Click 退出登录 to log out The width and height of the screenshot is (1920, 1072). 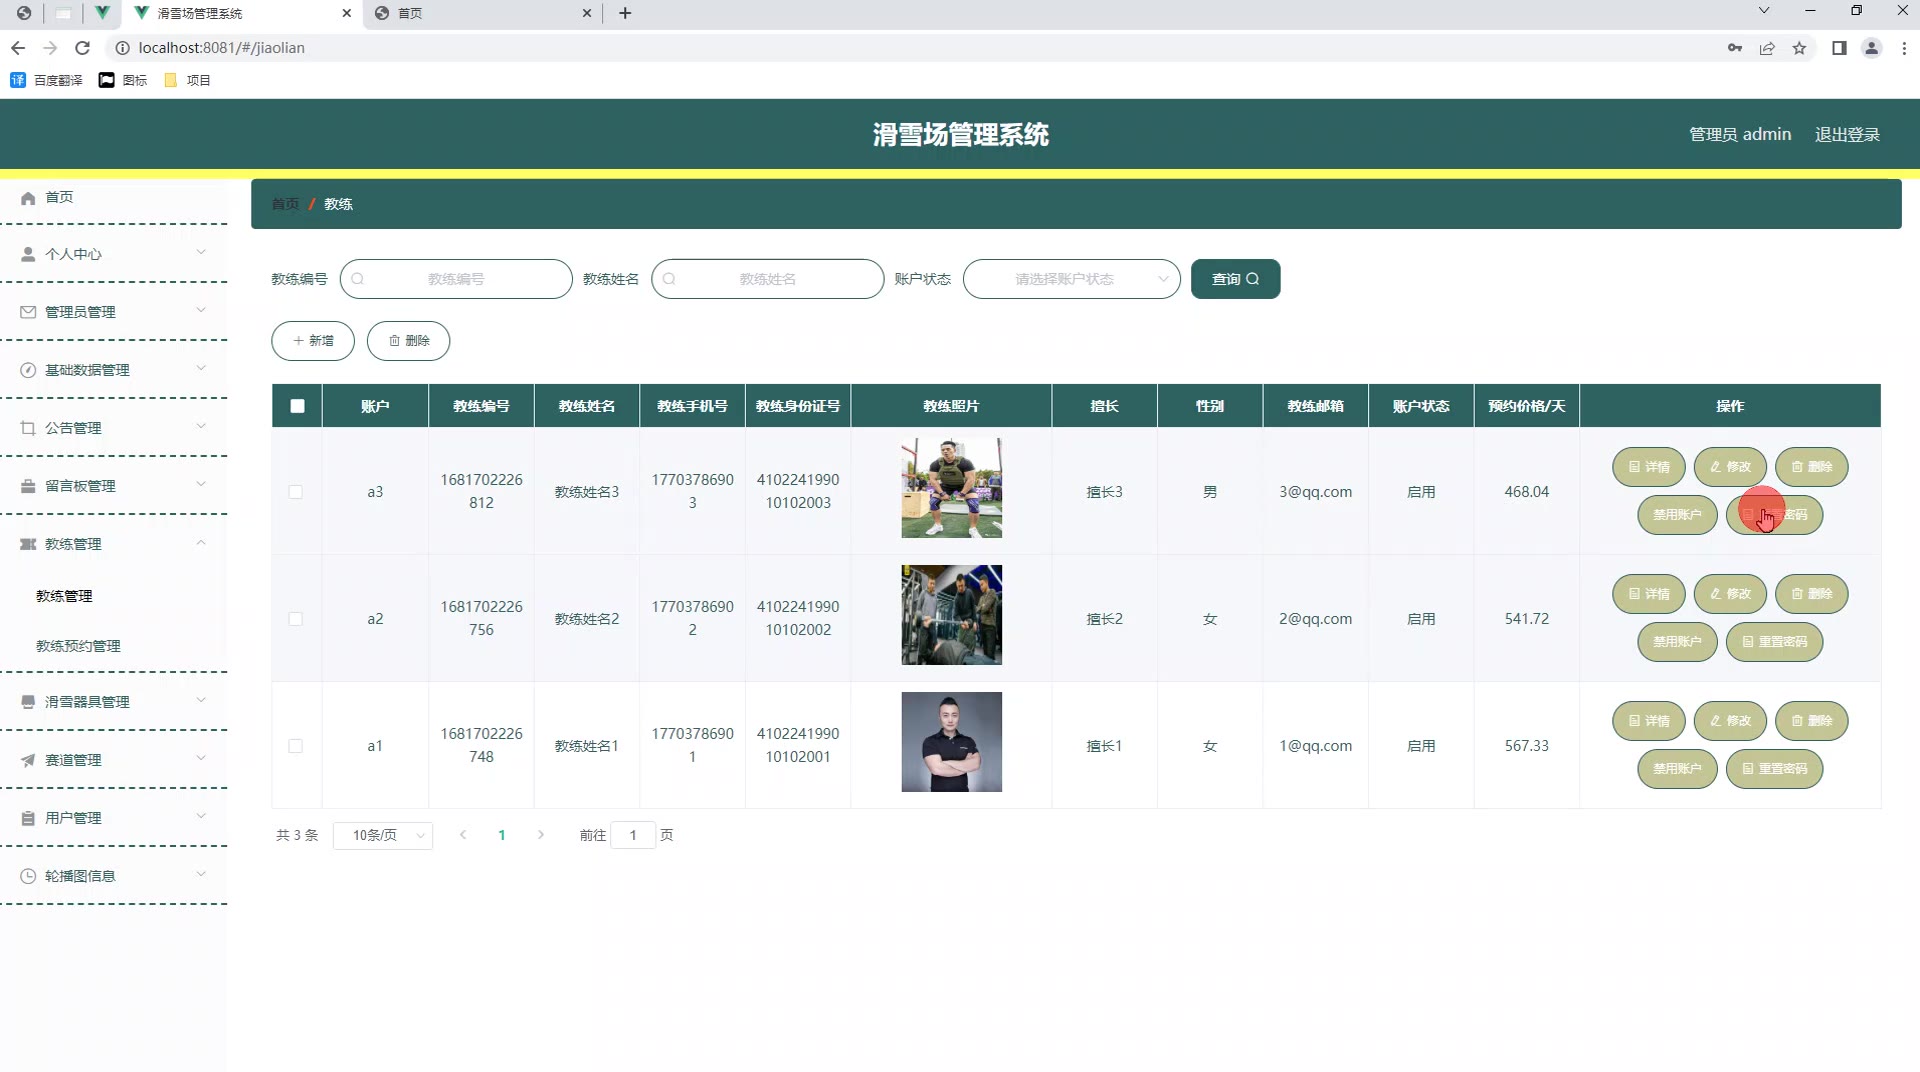[1847, 135]
